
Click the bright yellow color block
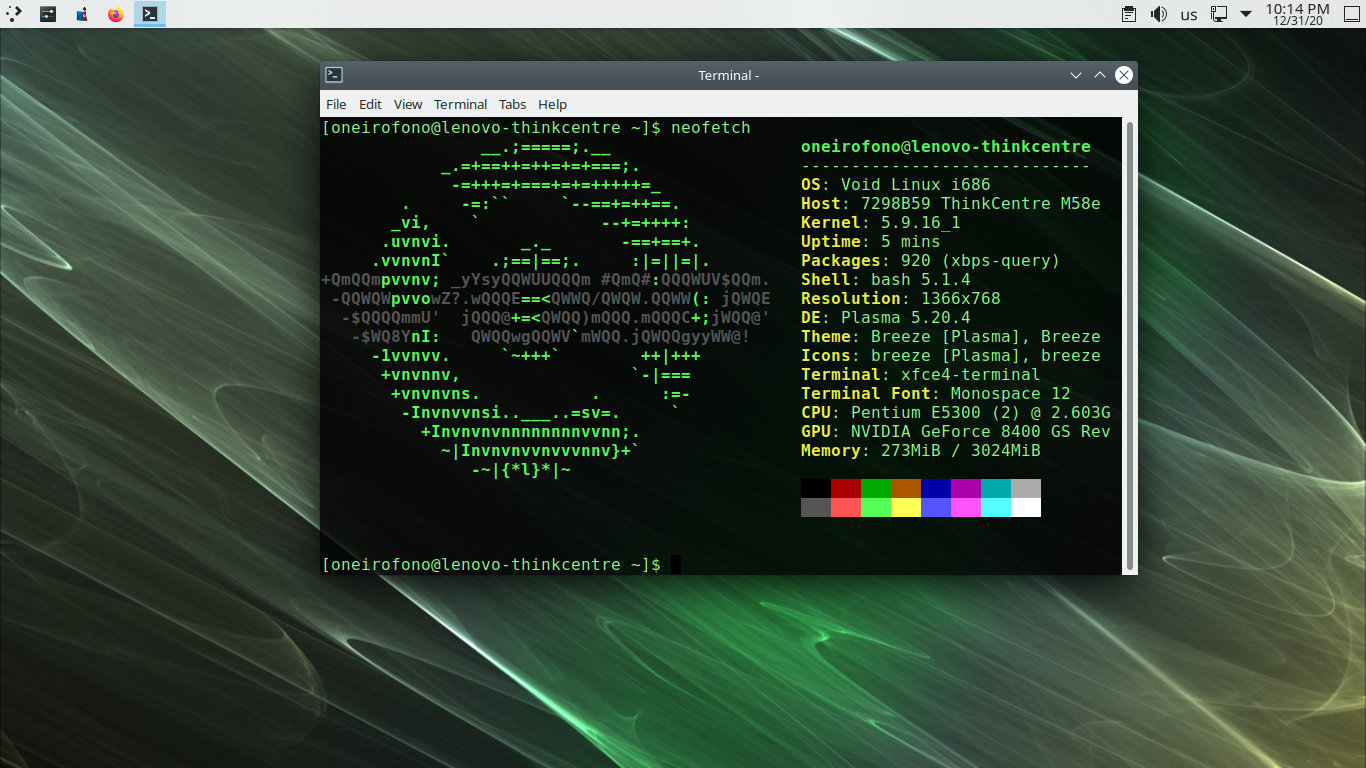coord(906,507)
